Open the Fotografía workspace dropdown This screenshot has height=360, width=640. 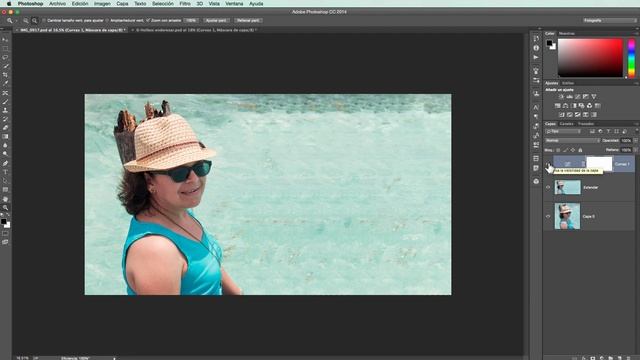(609, 20)
